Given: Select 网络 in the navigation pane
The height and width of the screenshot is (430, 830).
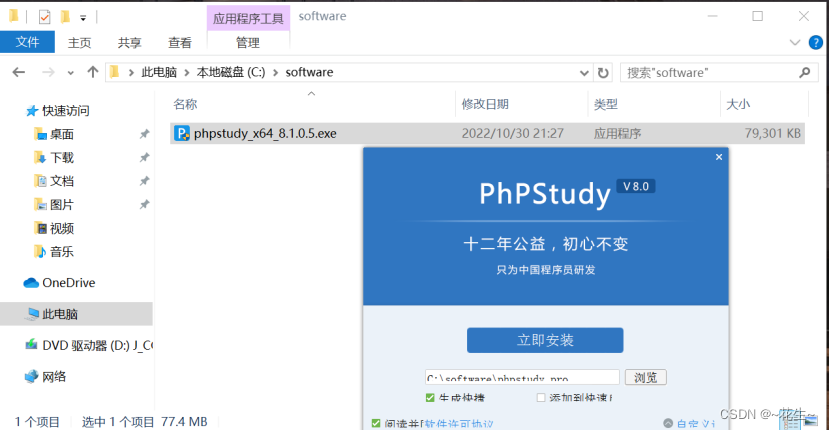Looking at the screenshot, I should pos(54,377).
